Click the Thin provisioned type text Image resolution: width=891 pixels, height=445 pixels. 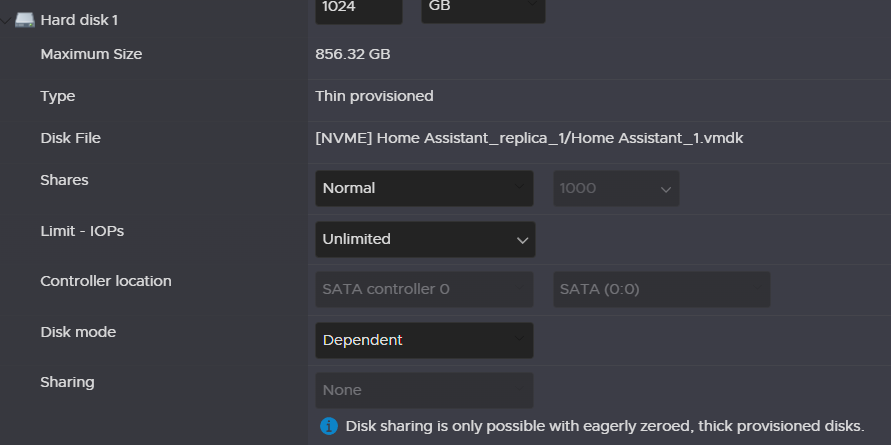click(x=374, y=96)
